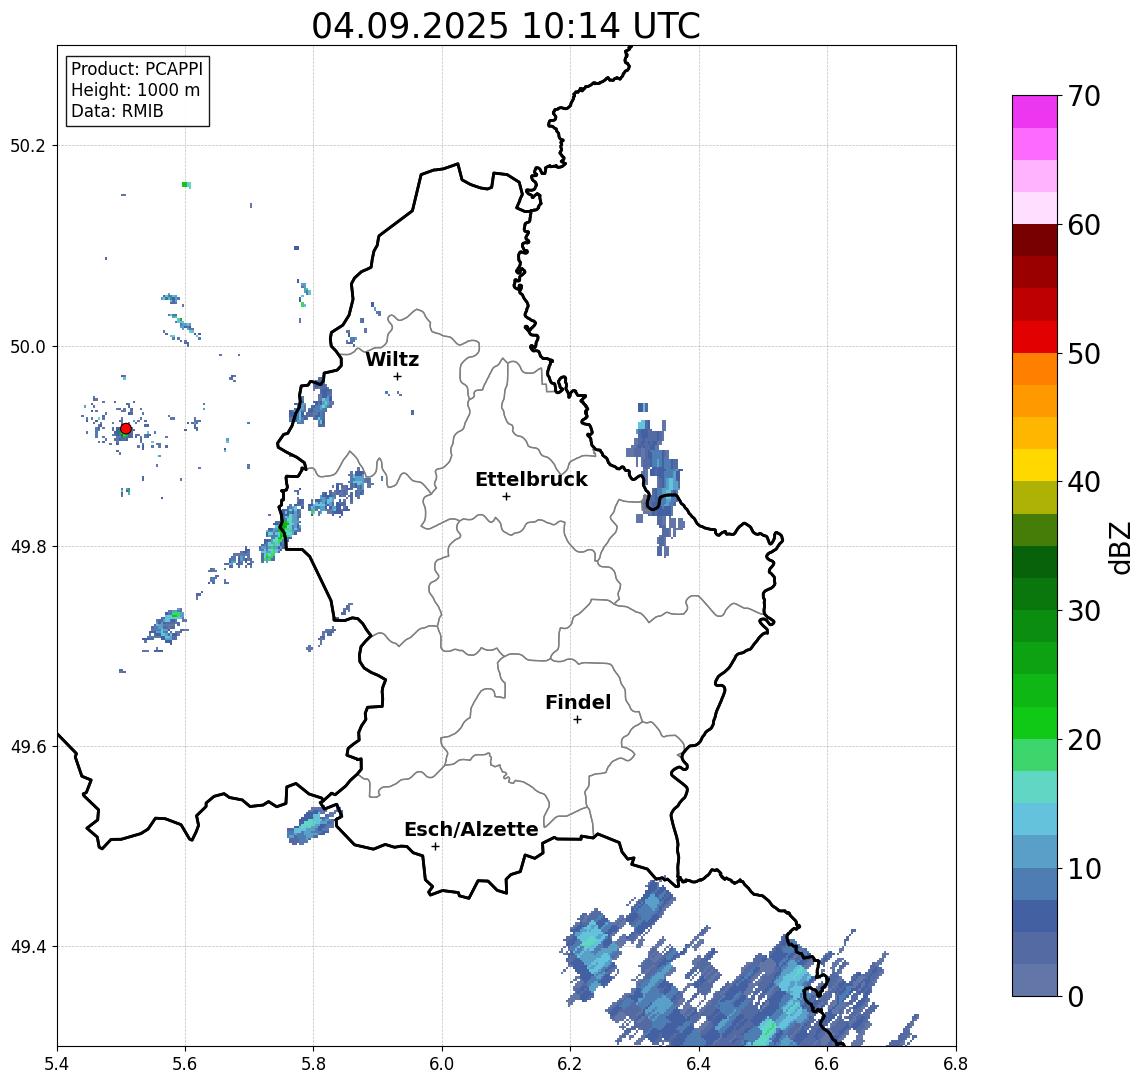The height and width of the screenshot is (1084, 1145).
Task: Click the 0 colorbar tick label
Action: [1076, 996]
